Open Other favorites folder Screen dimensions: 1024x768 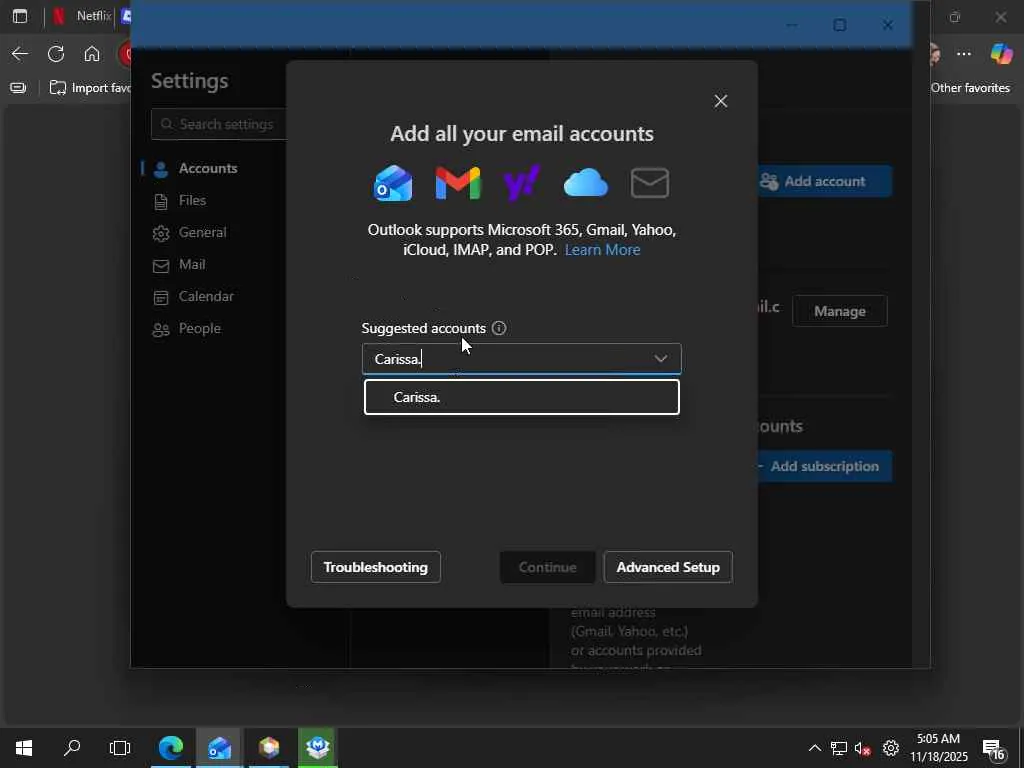(x=970, y=88)
